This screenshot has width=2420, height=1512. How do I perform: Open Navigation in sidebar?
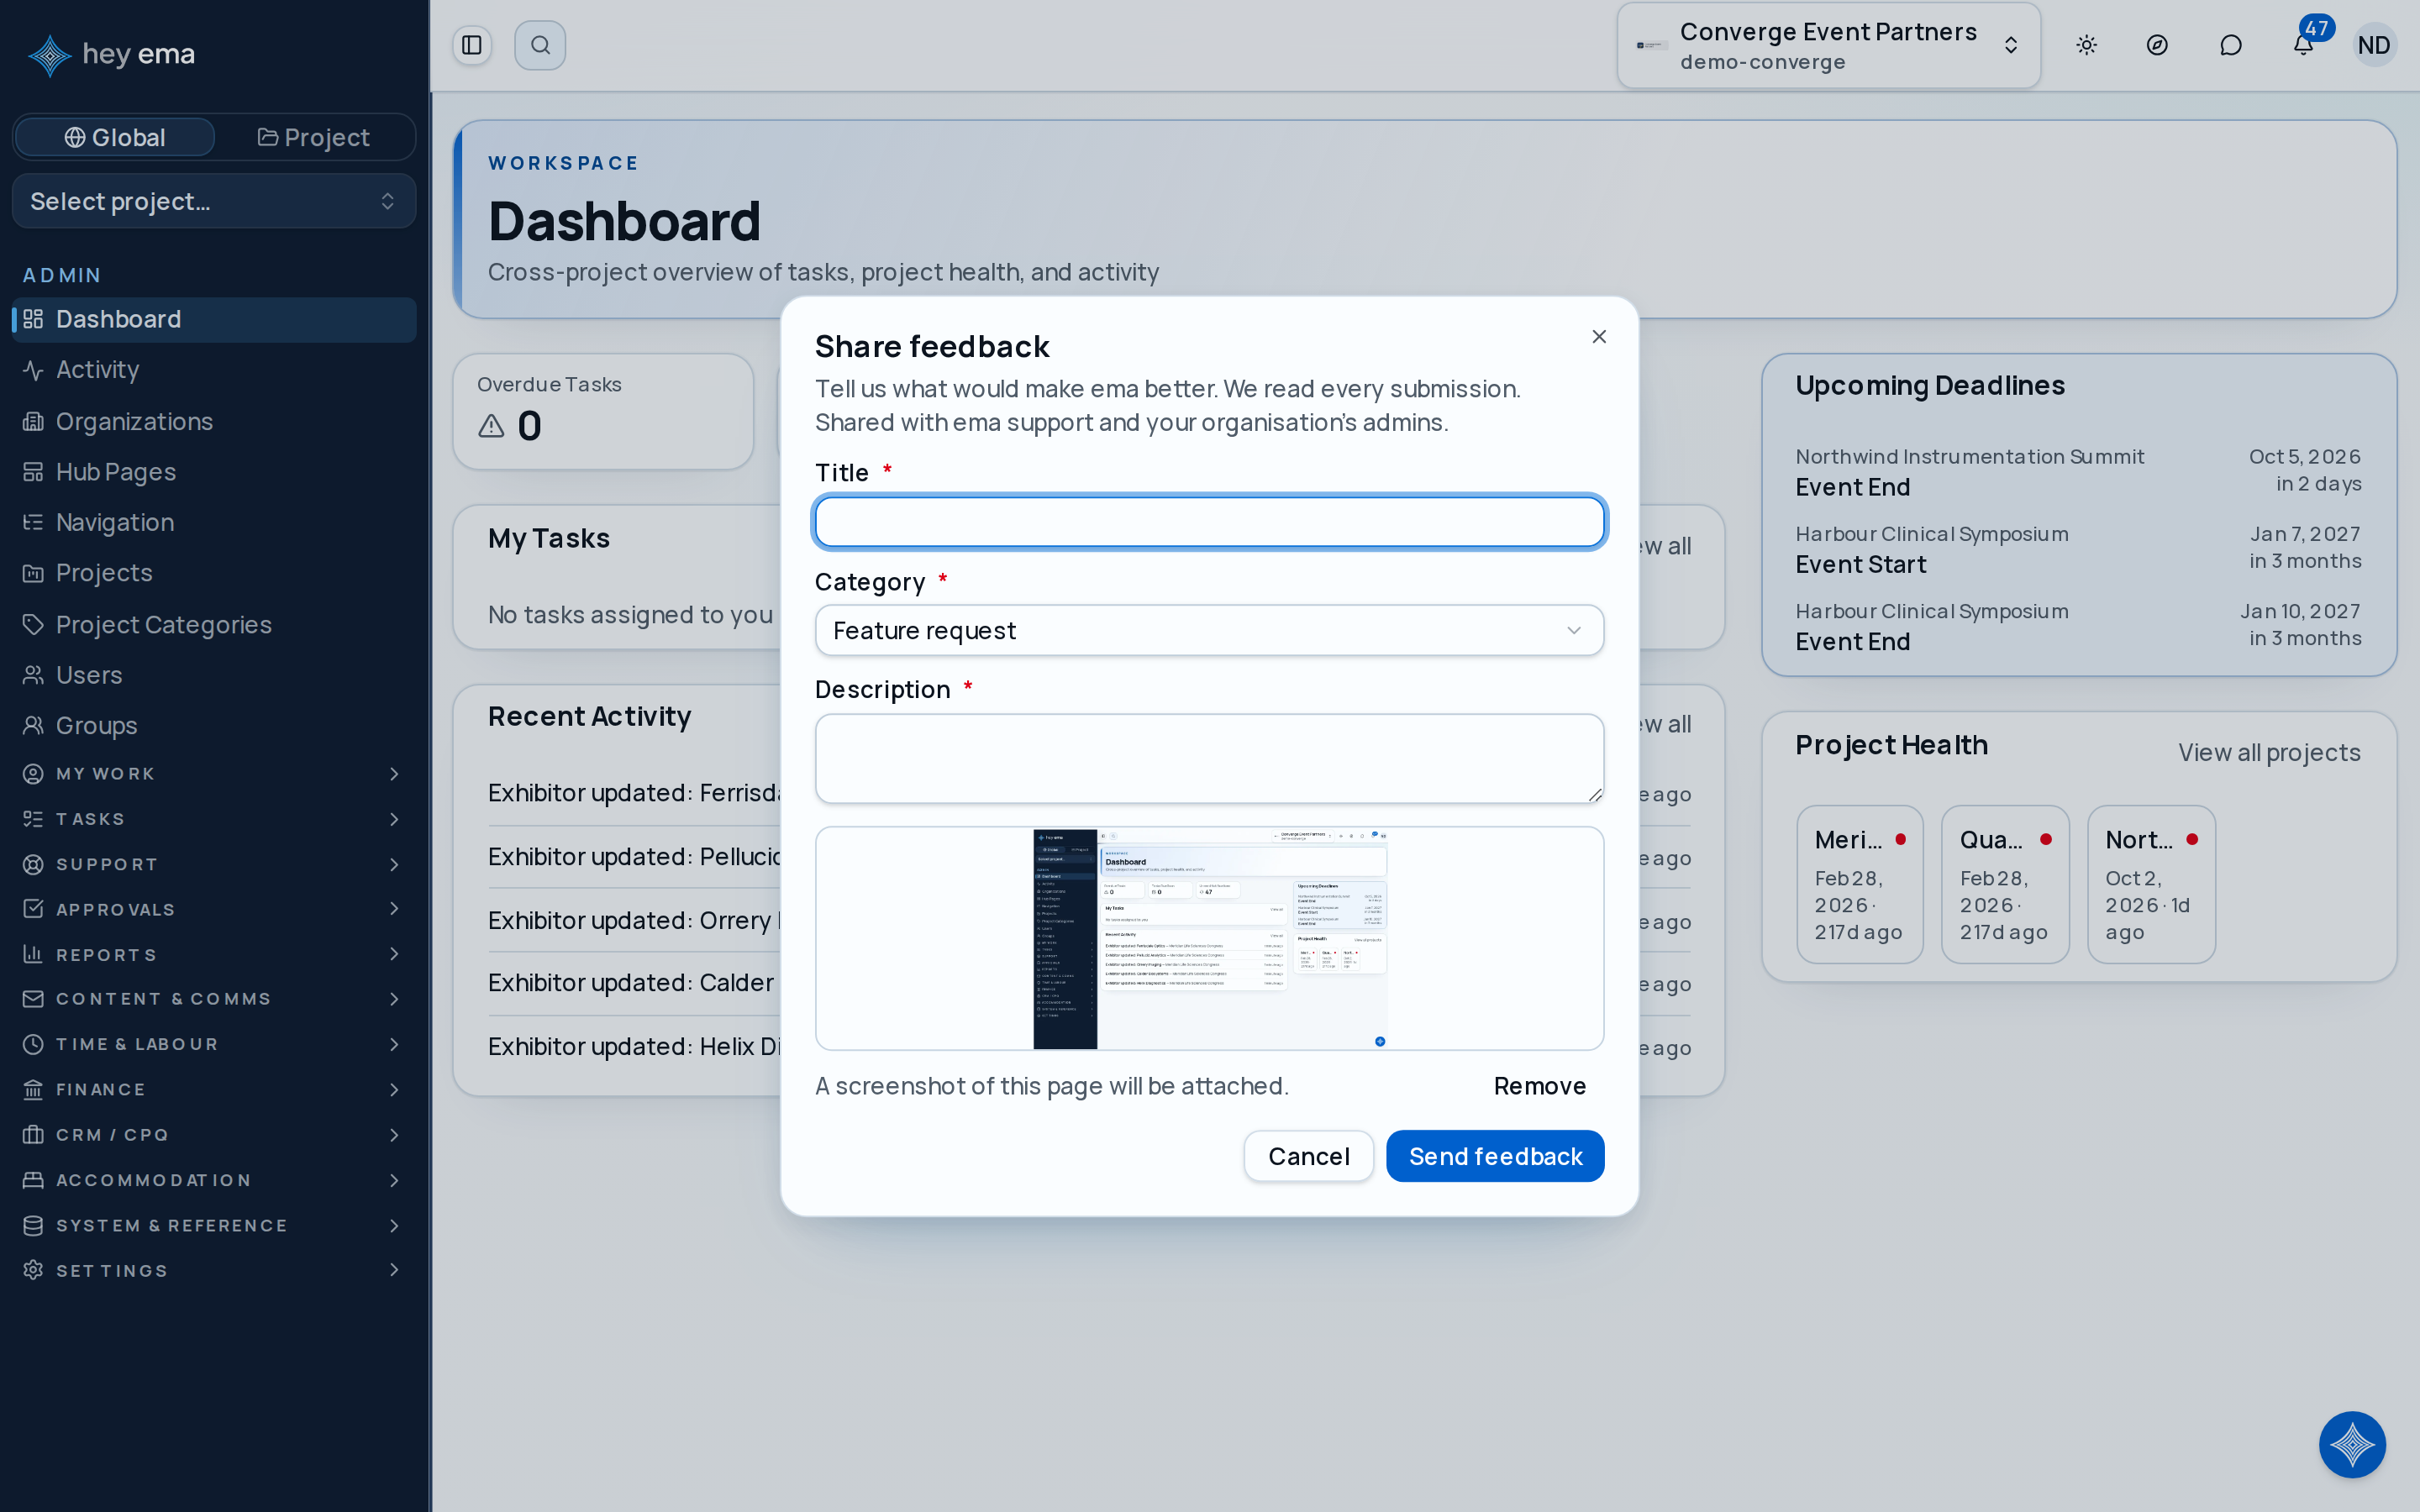coord(213,523)
